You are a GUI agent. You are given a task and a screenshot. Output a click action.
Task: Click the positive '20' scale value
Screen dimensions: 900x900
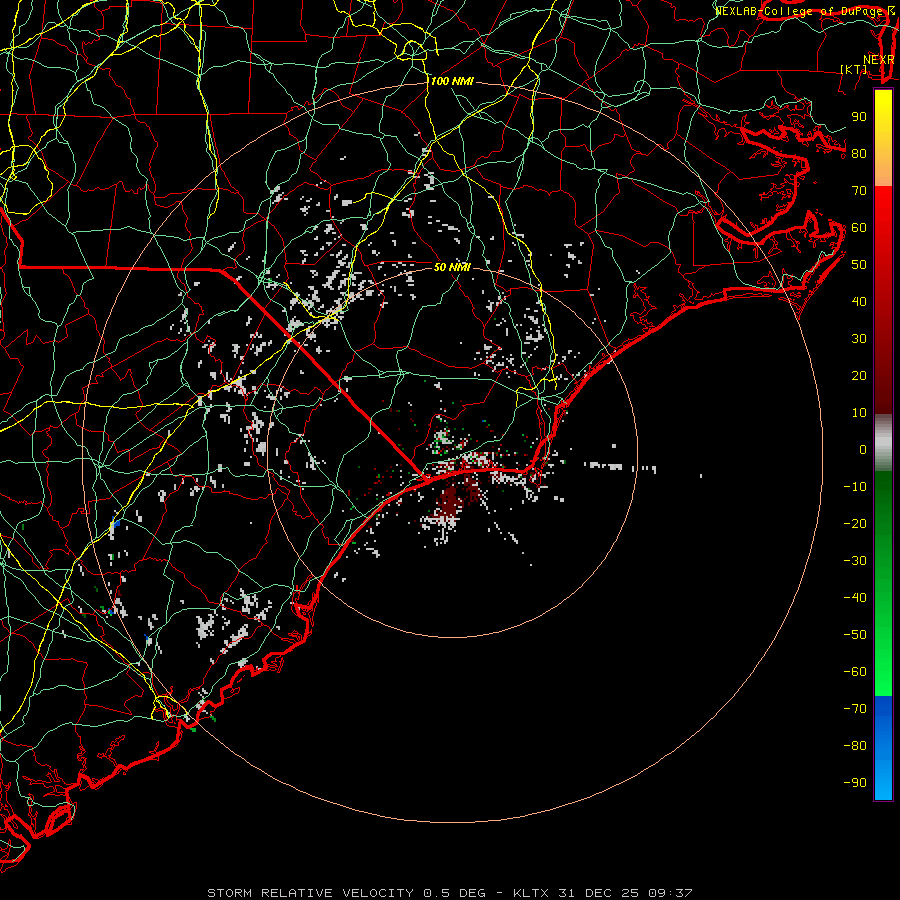tap(859, 376)
